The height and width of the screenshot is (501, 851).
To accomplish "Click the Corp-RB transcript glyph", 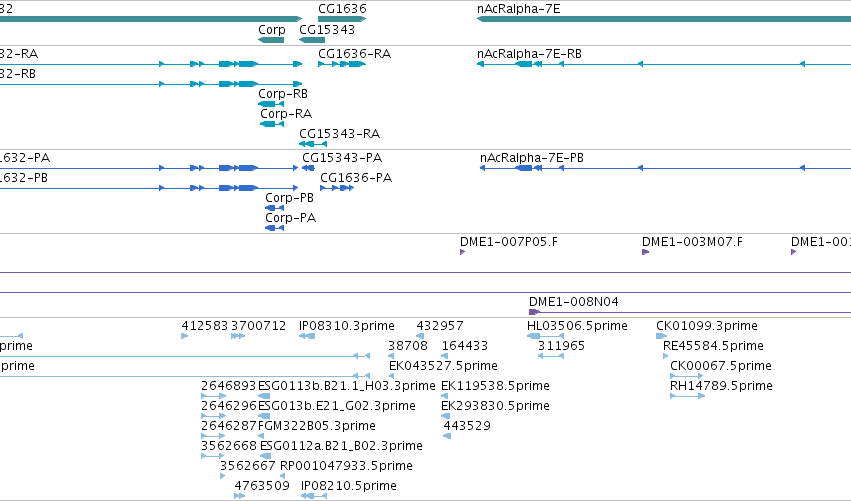I will pos(271,104).
